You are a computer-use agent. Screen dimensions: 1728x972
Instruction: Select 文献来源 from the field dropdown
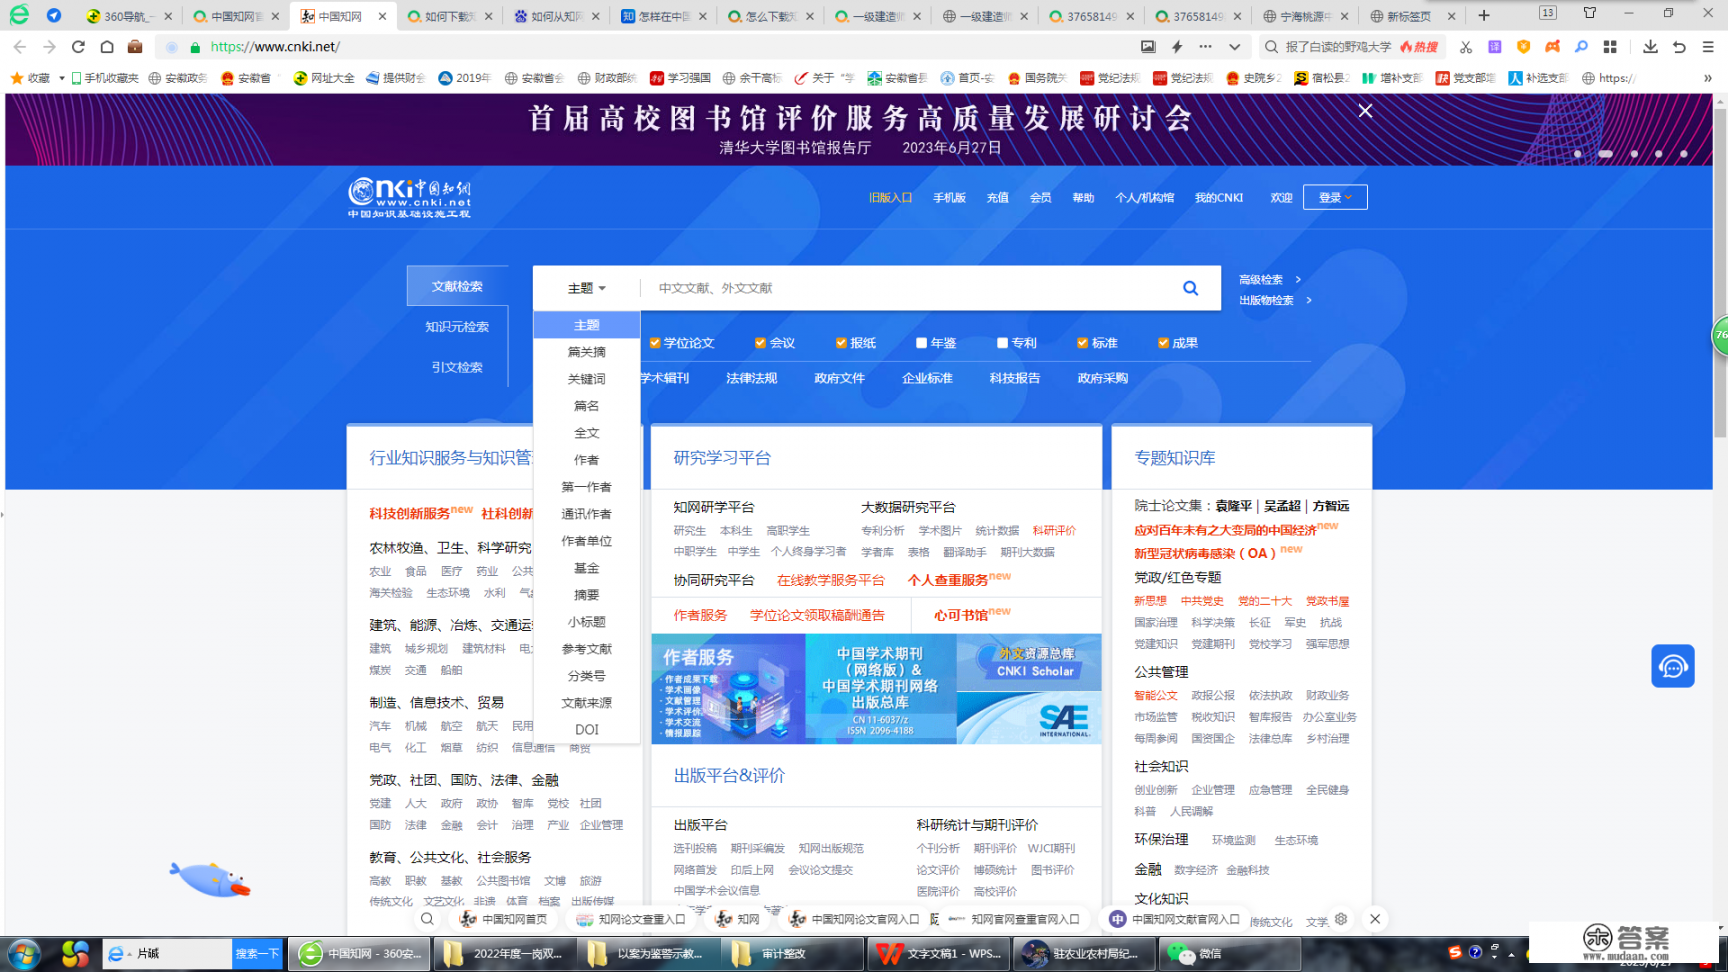[587, 703]
